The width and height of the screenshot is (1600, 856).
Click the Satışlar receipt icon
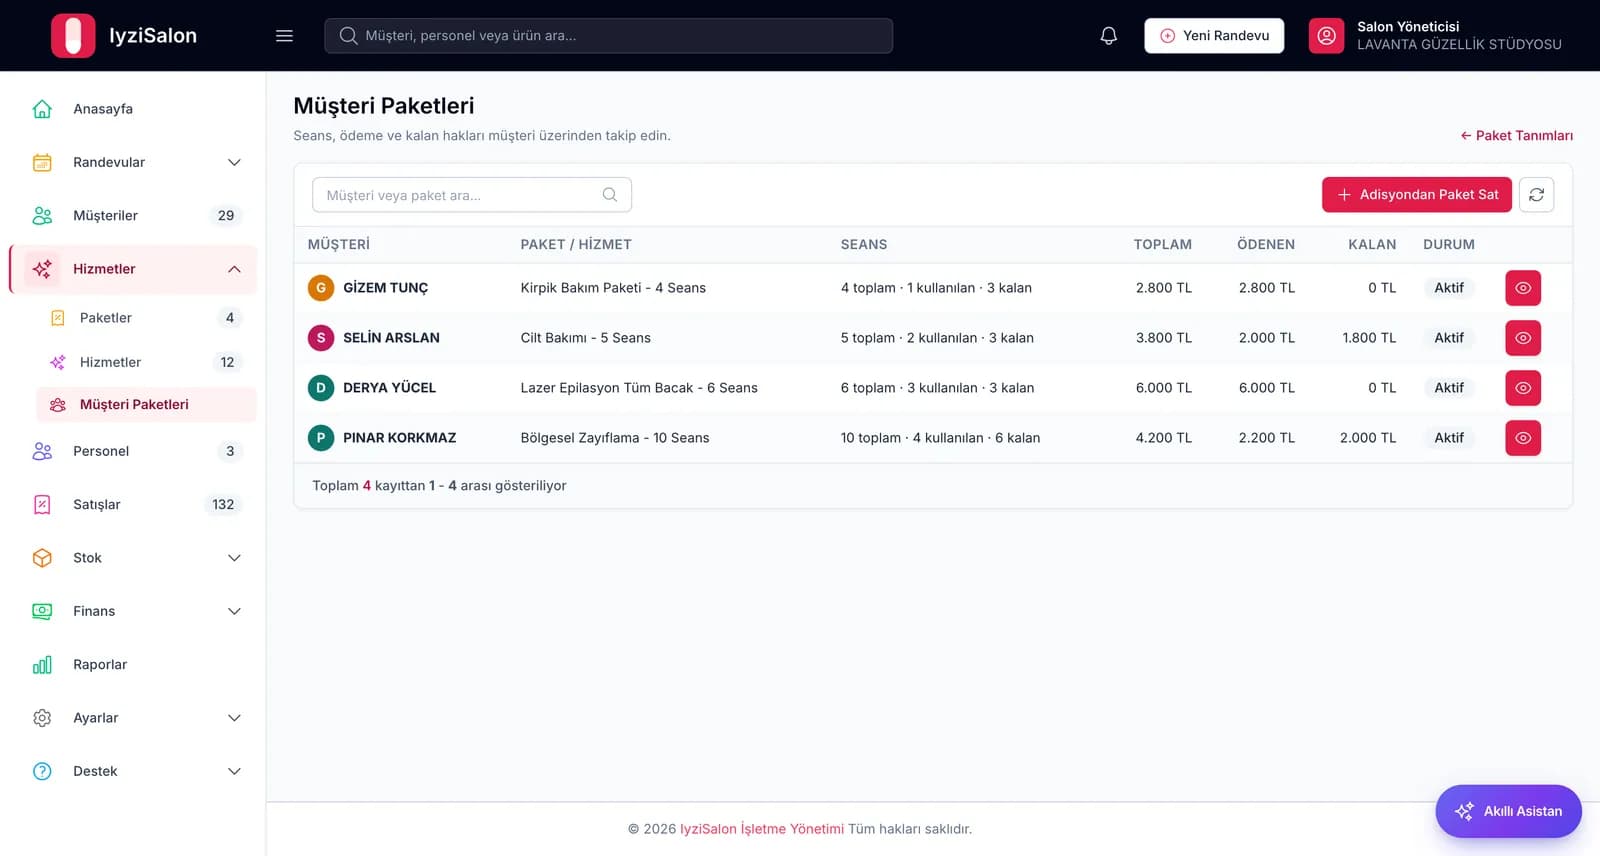42,505
